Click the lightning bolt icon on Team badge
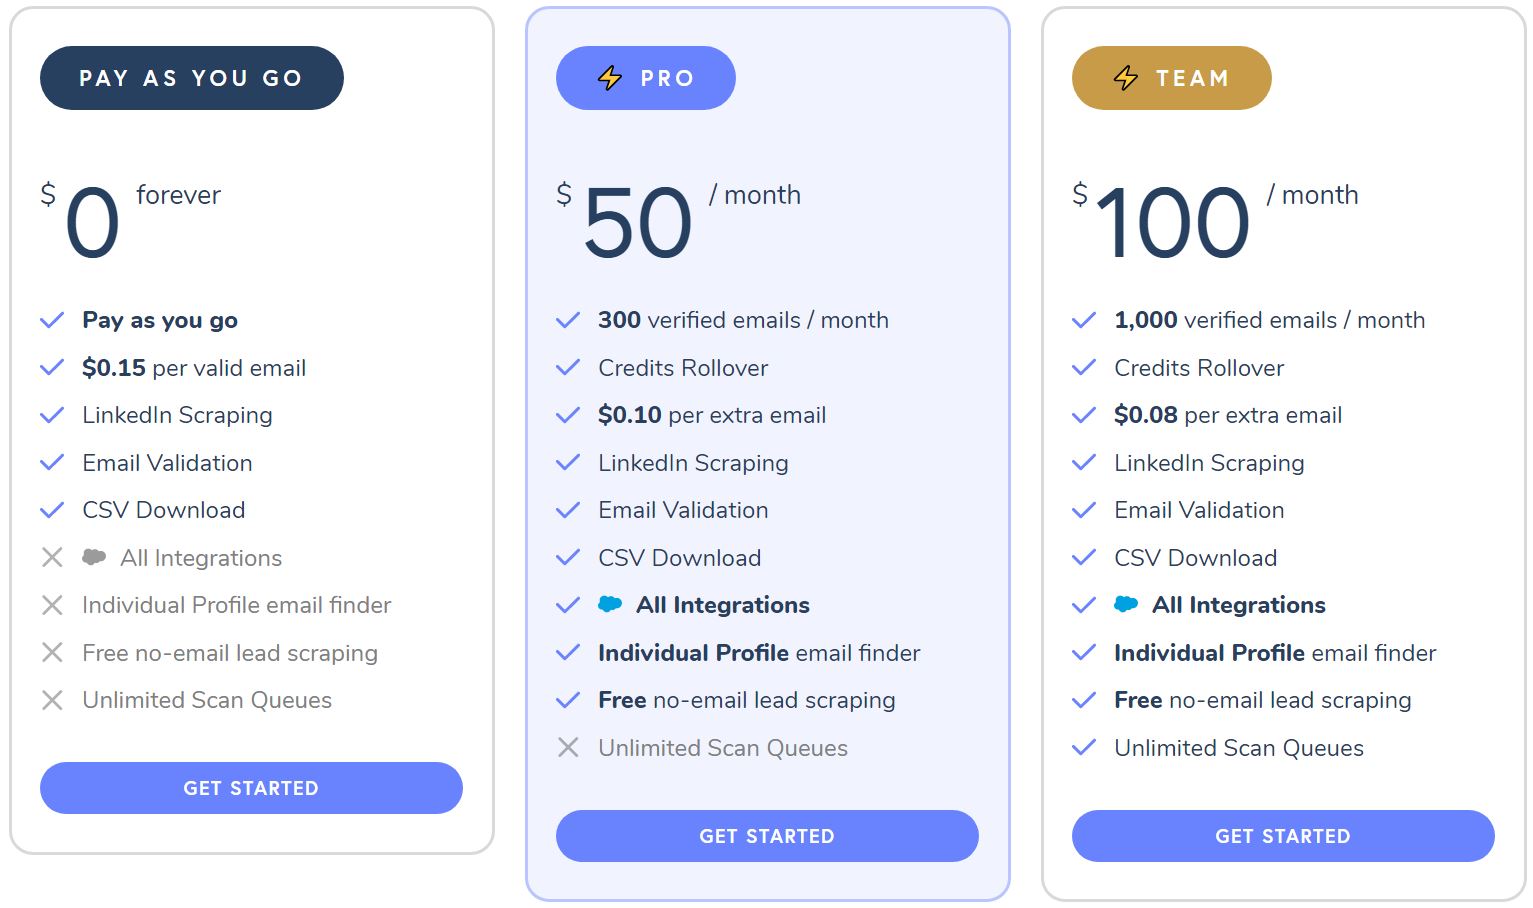Image resolution: width=1533 pixels, height=908 pixels. click(1126, 78)
